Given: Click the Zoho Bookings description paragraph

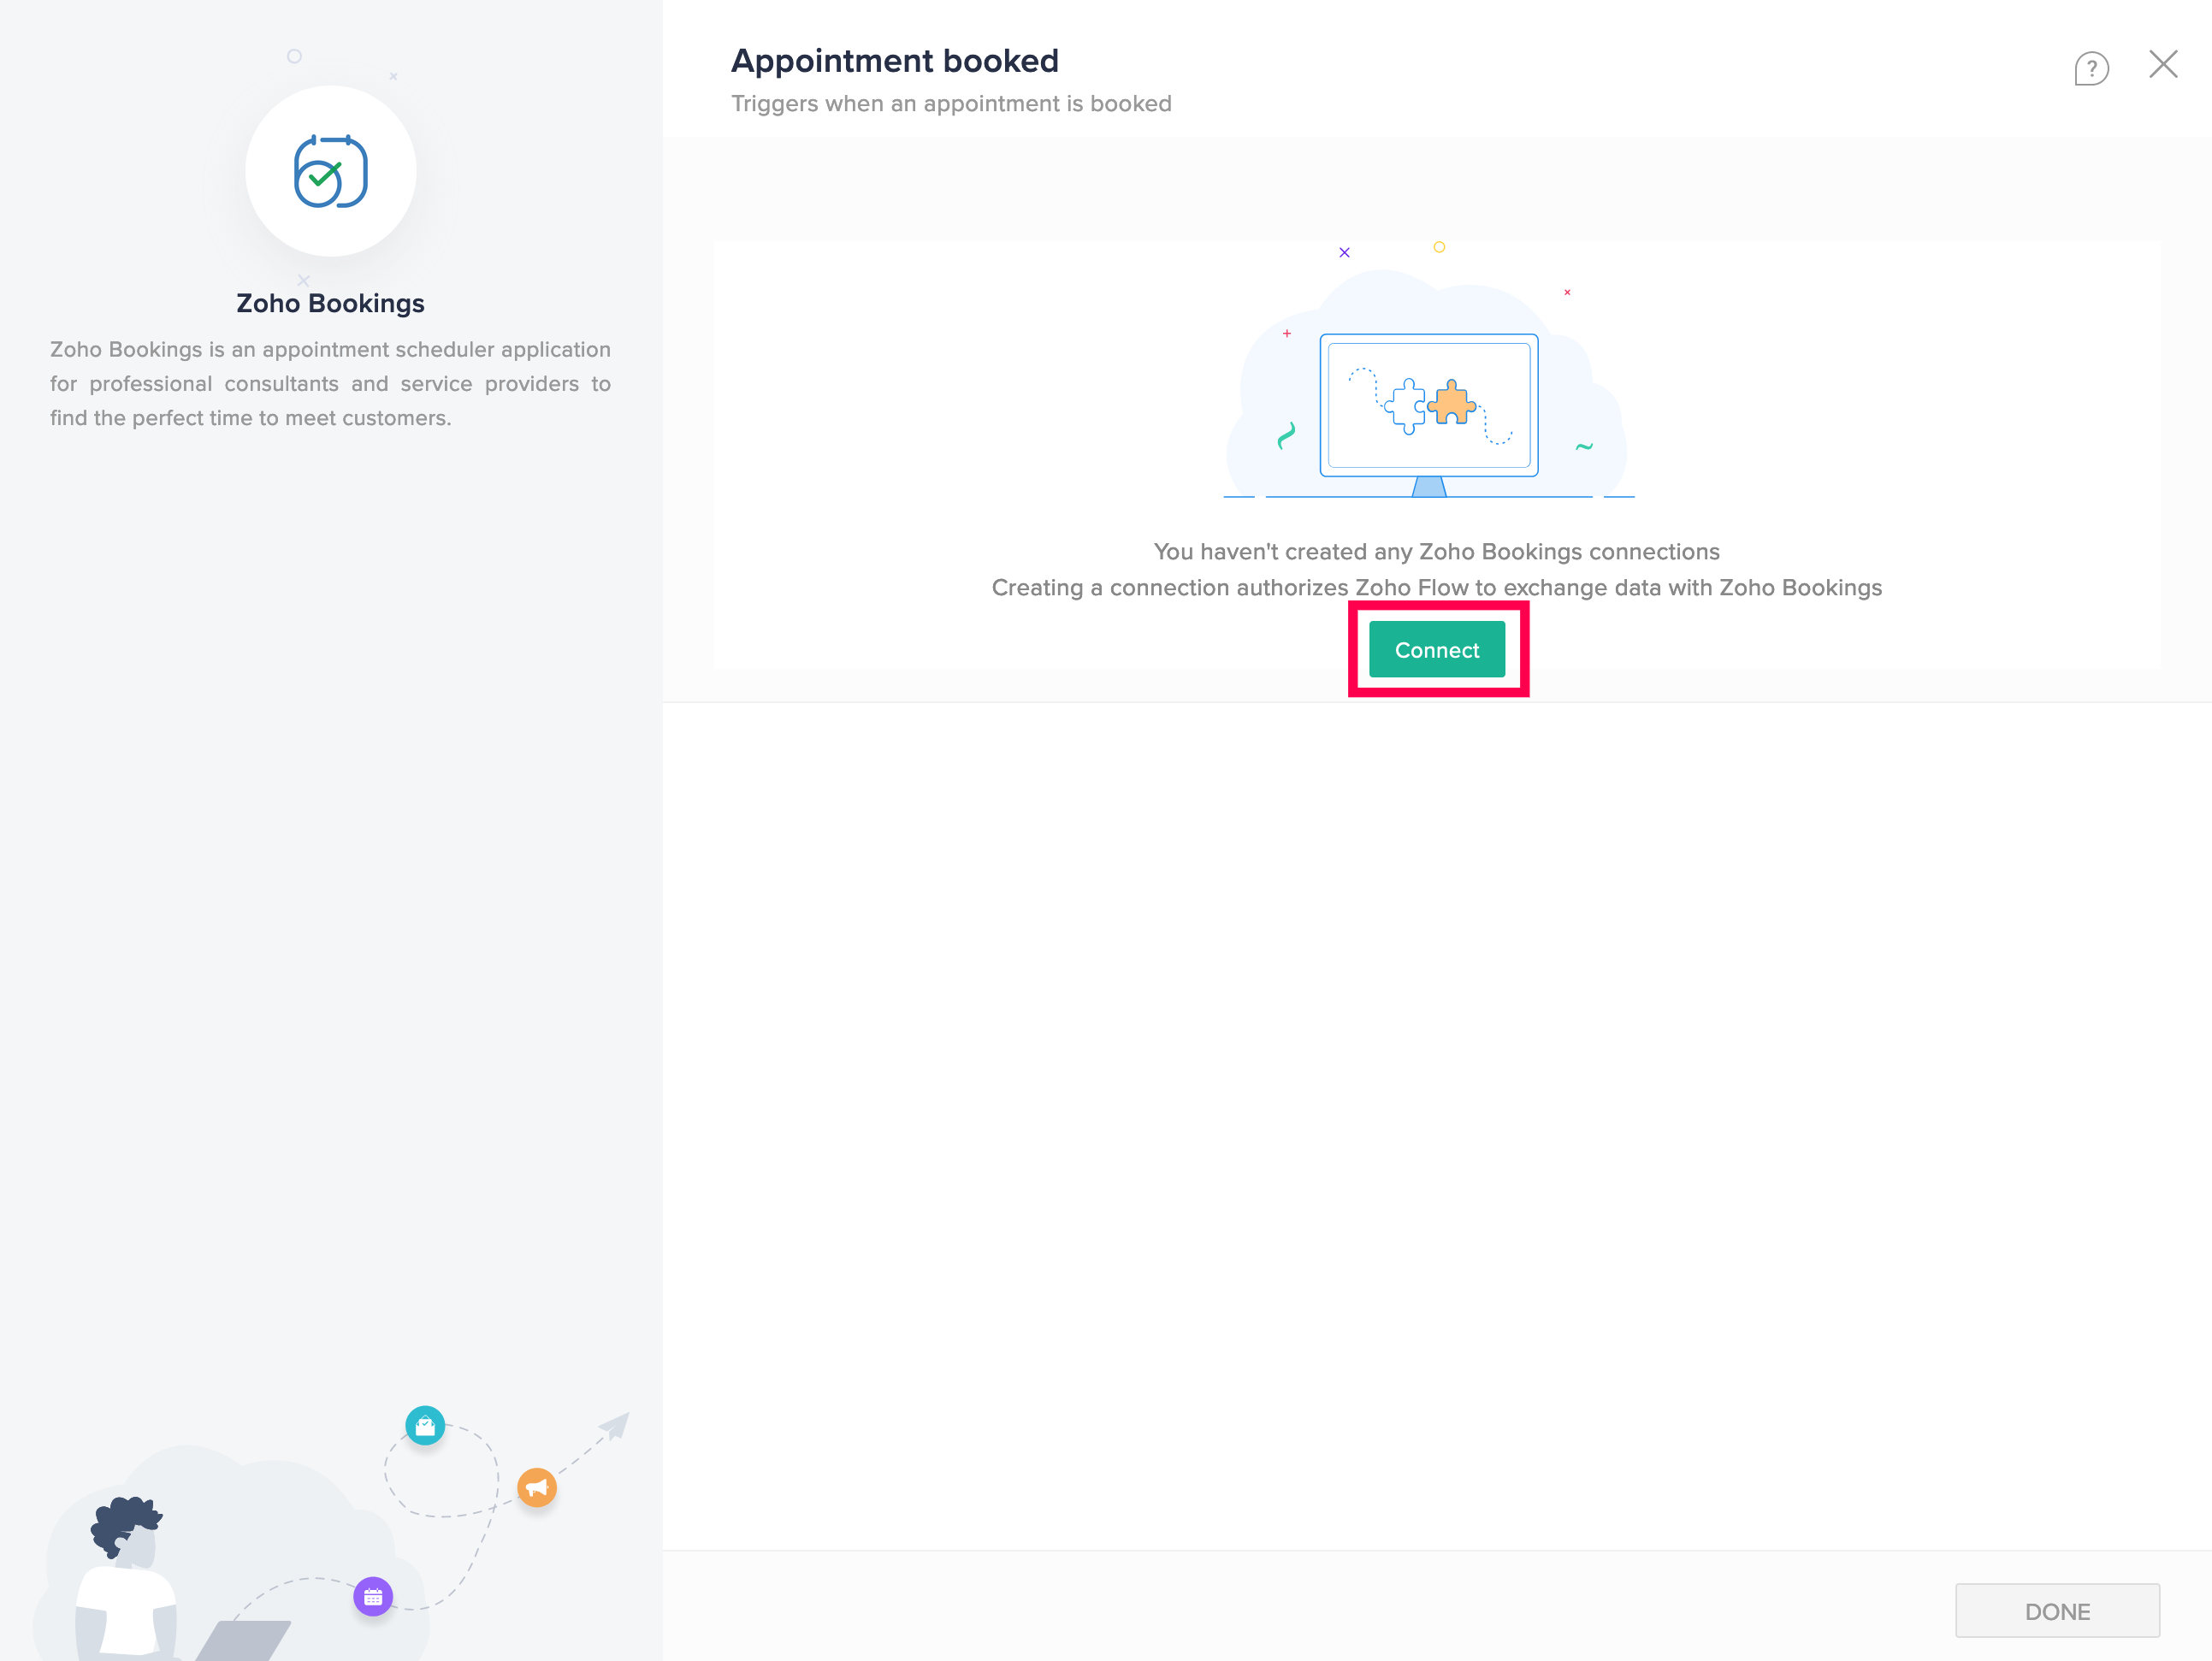Looking at the screenshot, I should (330, 384).
